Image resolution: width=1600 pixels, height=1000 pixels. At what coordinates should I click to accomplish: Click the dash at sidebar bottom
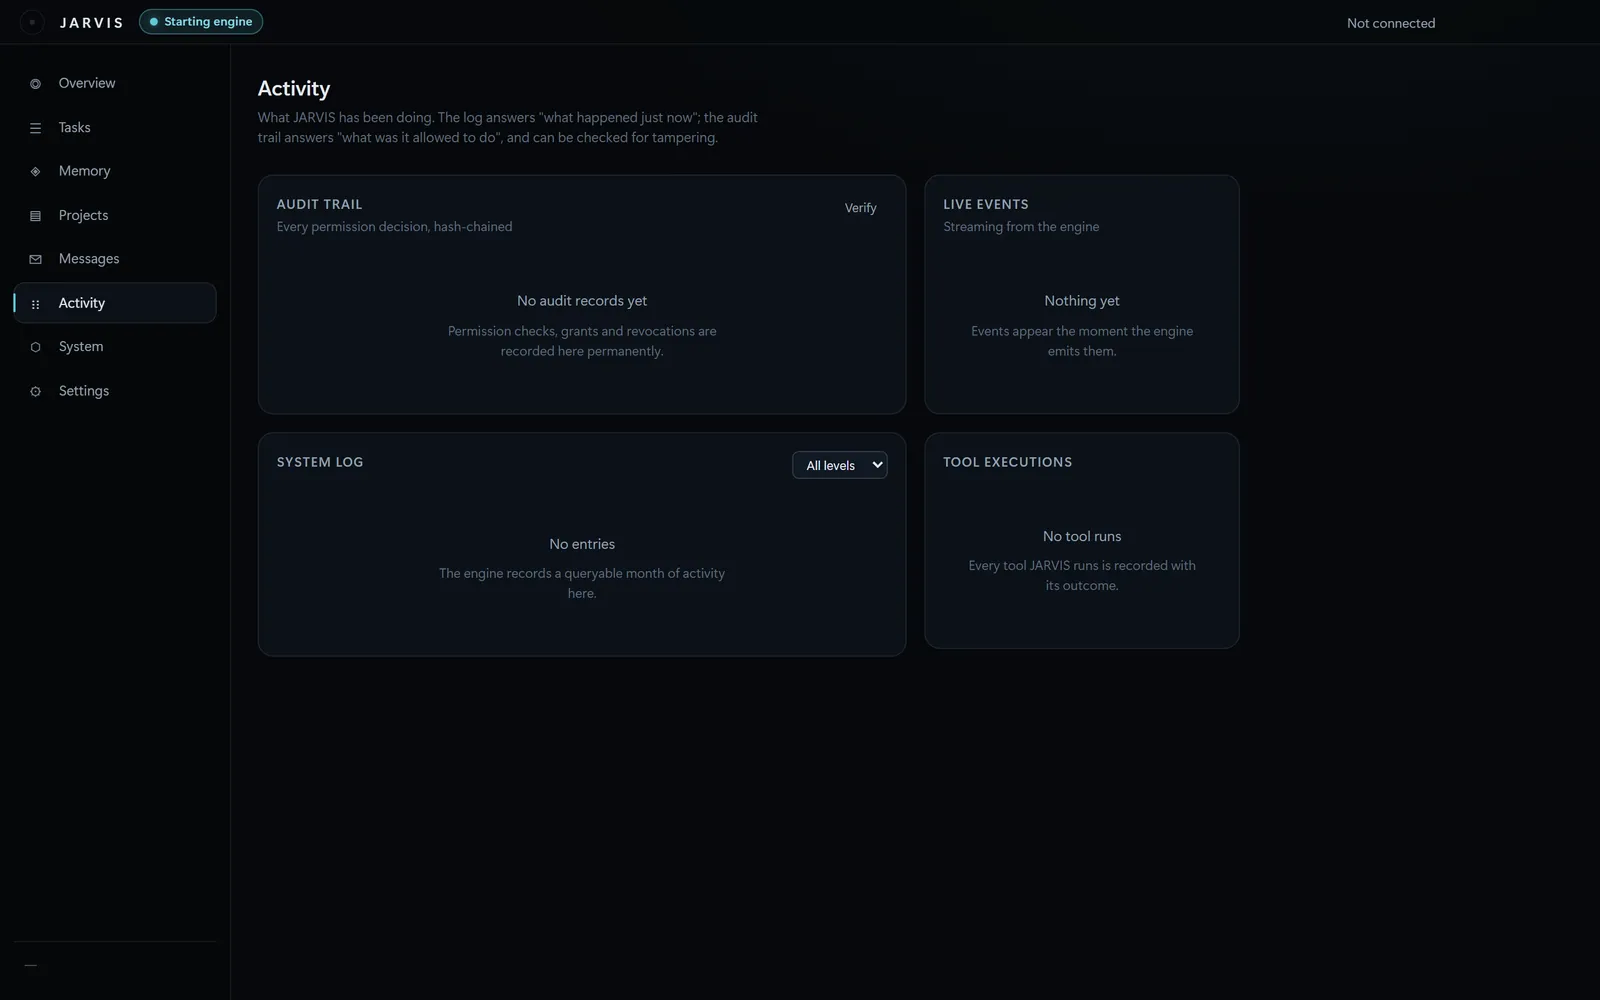point(30,966)
